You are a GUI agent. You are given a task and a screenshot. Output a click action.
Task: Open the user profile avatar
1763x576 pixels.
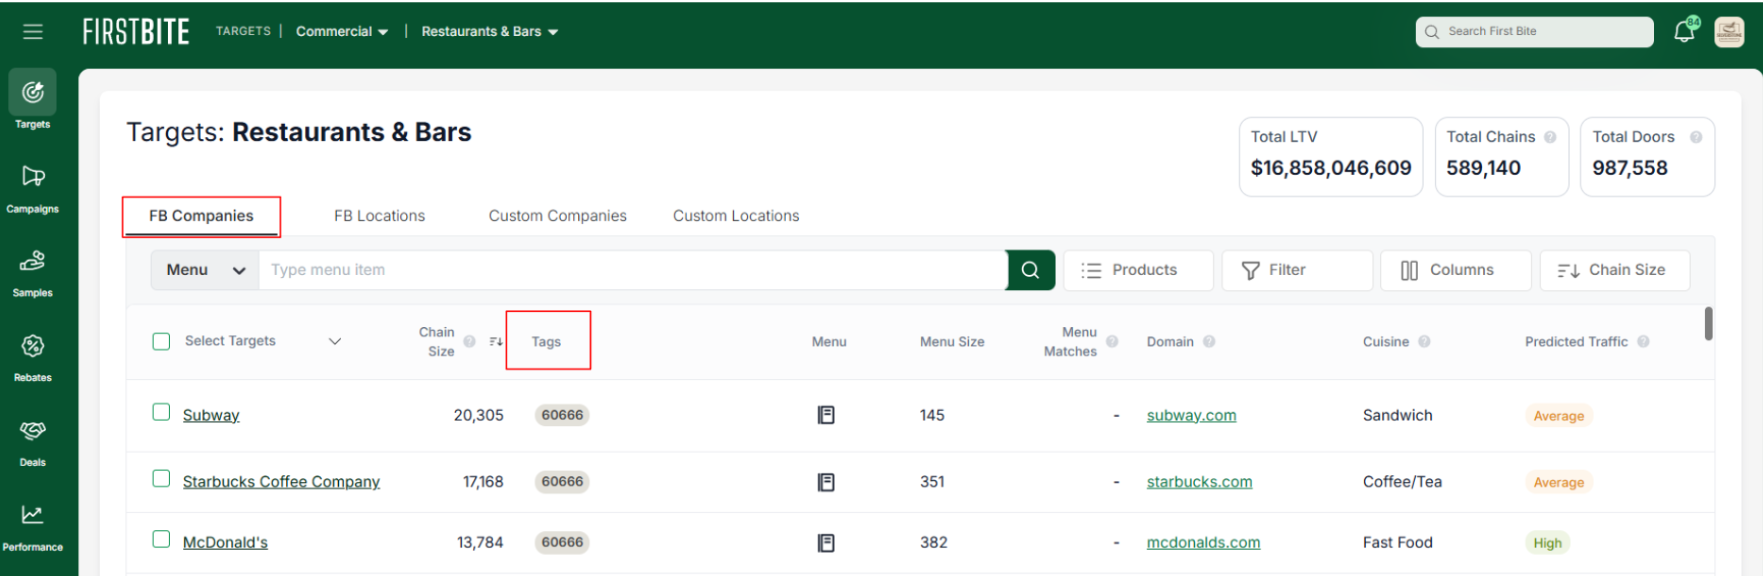click(x=1729, y=32)
